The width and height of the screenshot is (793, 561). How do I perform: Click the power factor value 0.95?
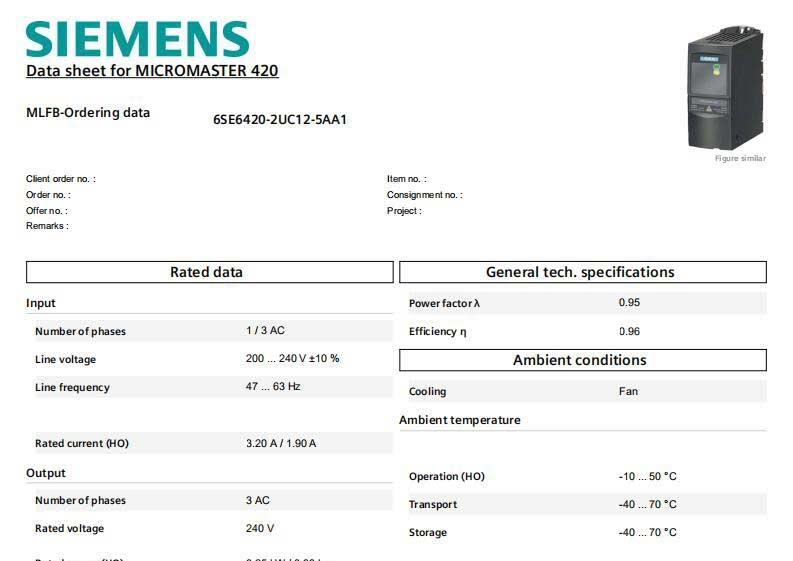tap(629, 302)
